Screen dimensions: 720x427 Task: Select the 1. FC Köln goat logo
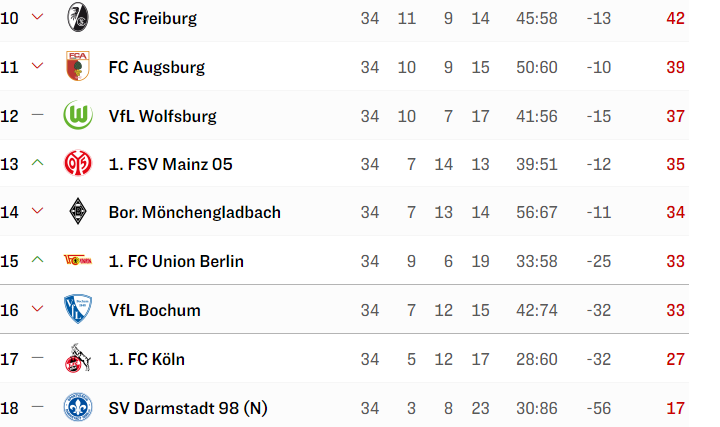[x=78, y=358]
